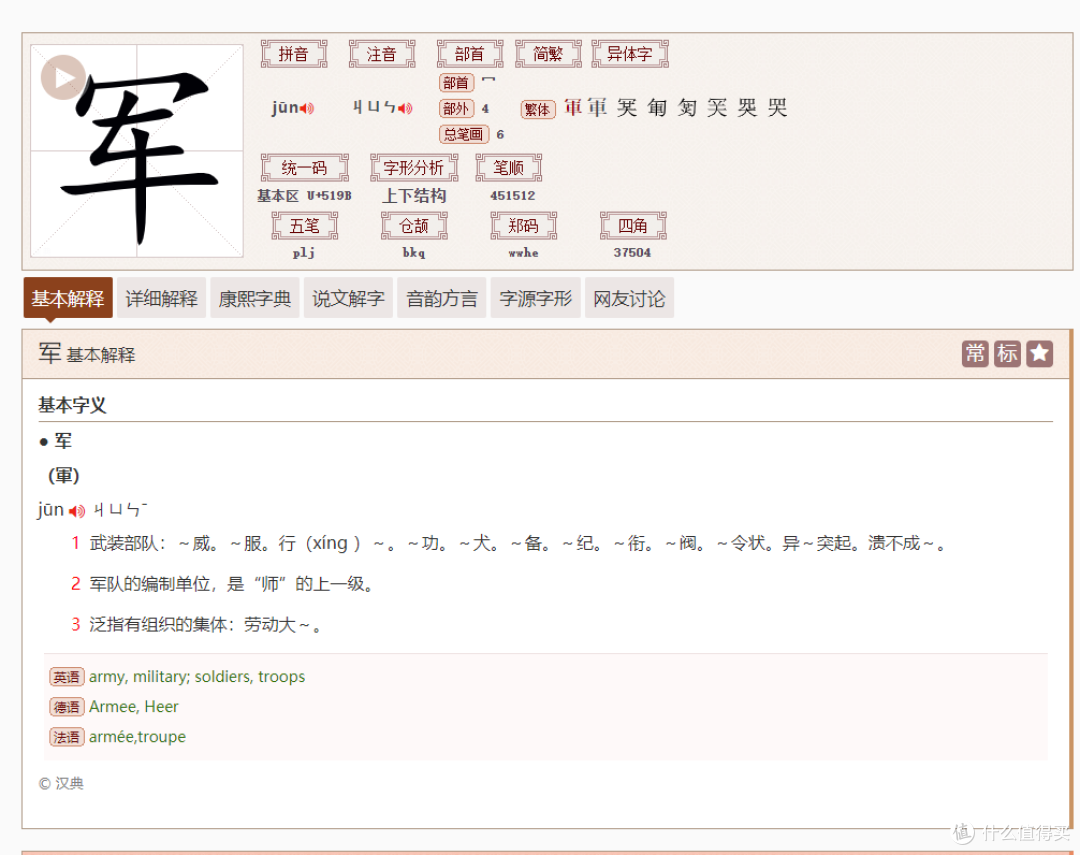Click the 四角 label box
Screen dimensions: 1080x855
633,225
